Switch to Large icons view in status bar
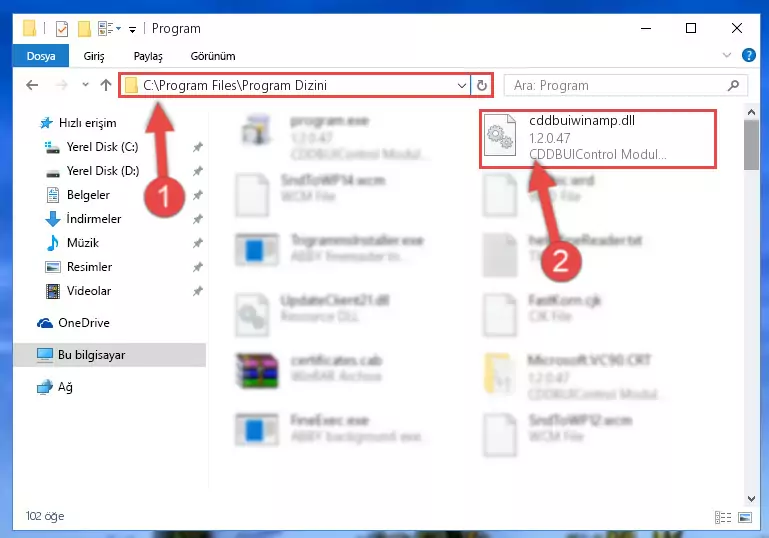Image resolution: width=769 pixels, height=538 pixels. click(x=745, y=517)
